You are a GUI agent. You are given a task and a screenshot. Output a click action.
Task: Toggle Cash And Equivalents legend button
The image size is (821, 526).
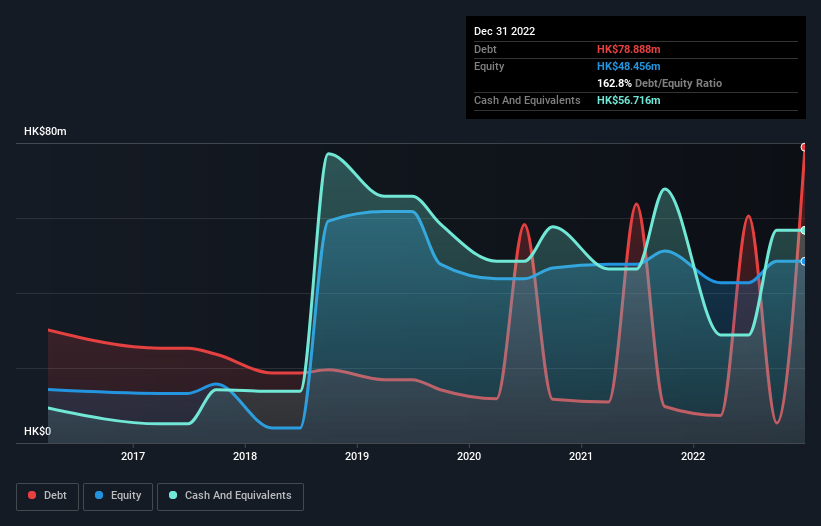pos(230,496)
